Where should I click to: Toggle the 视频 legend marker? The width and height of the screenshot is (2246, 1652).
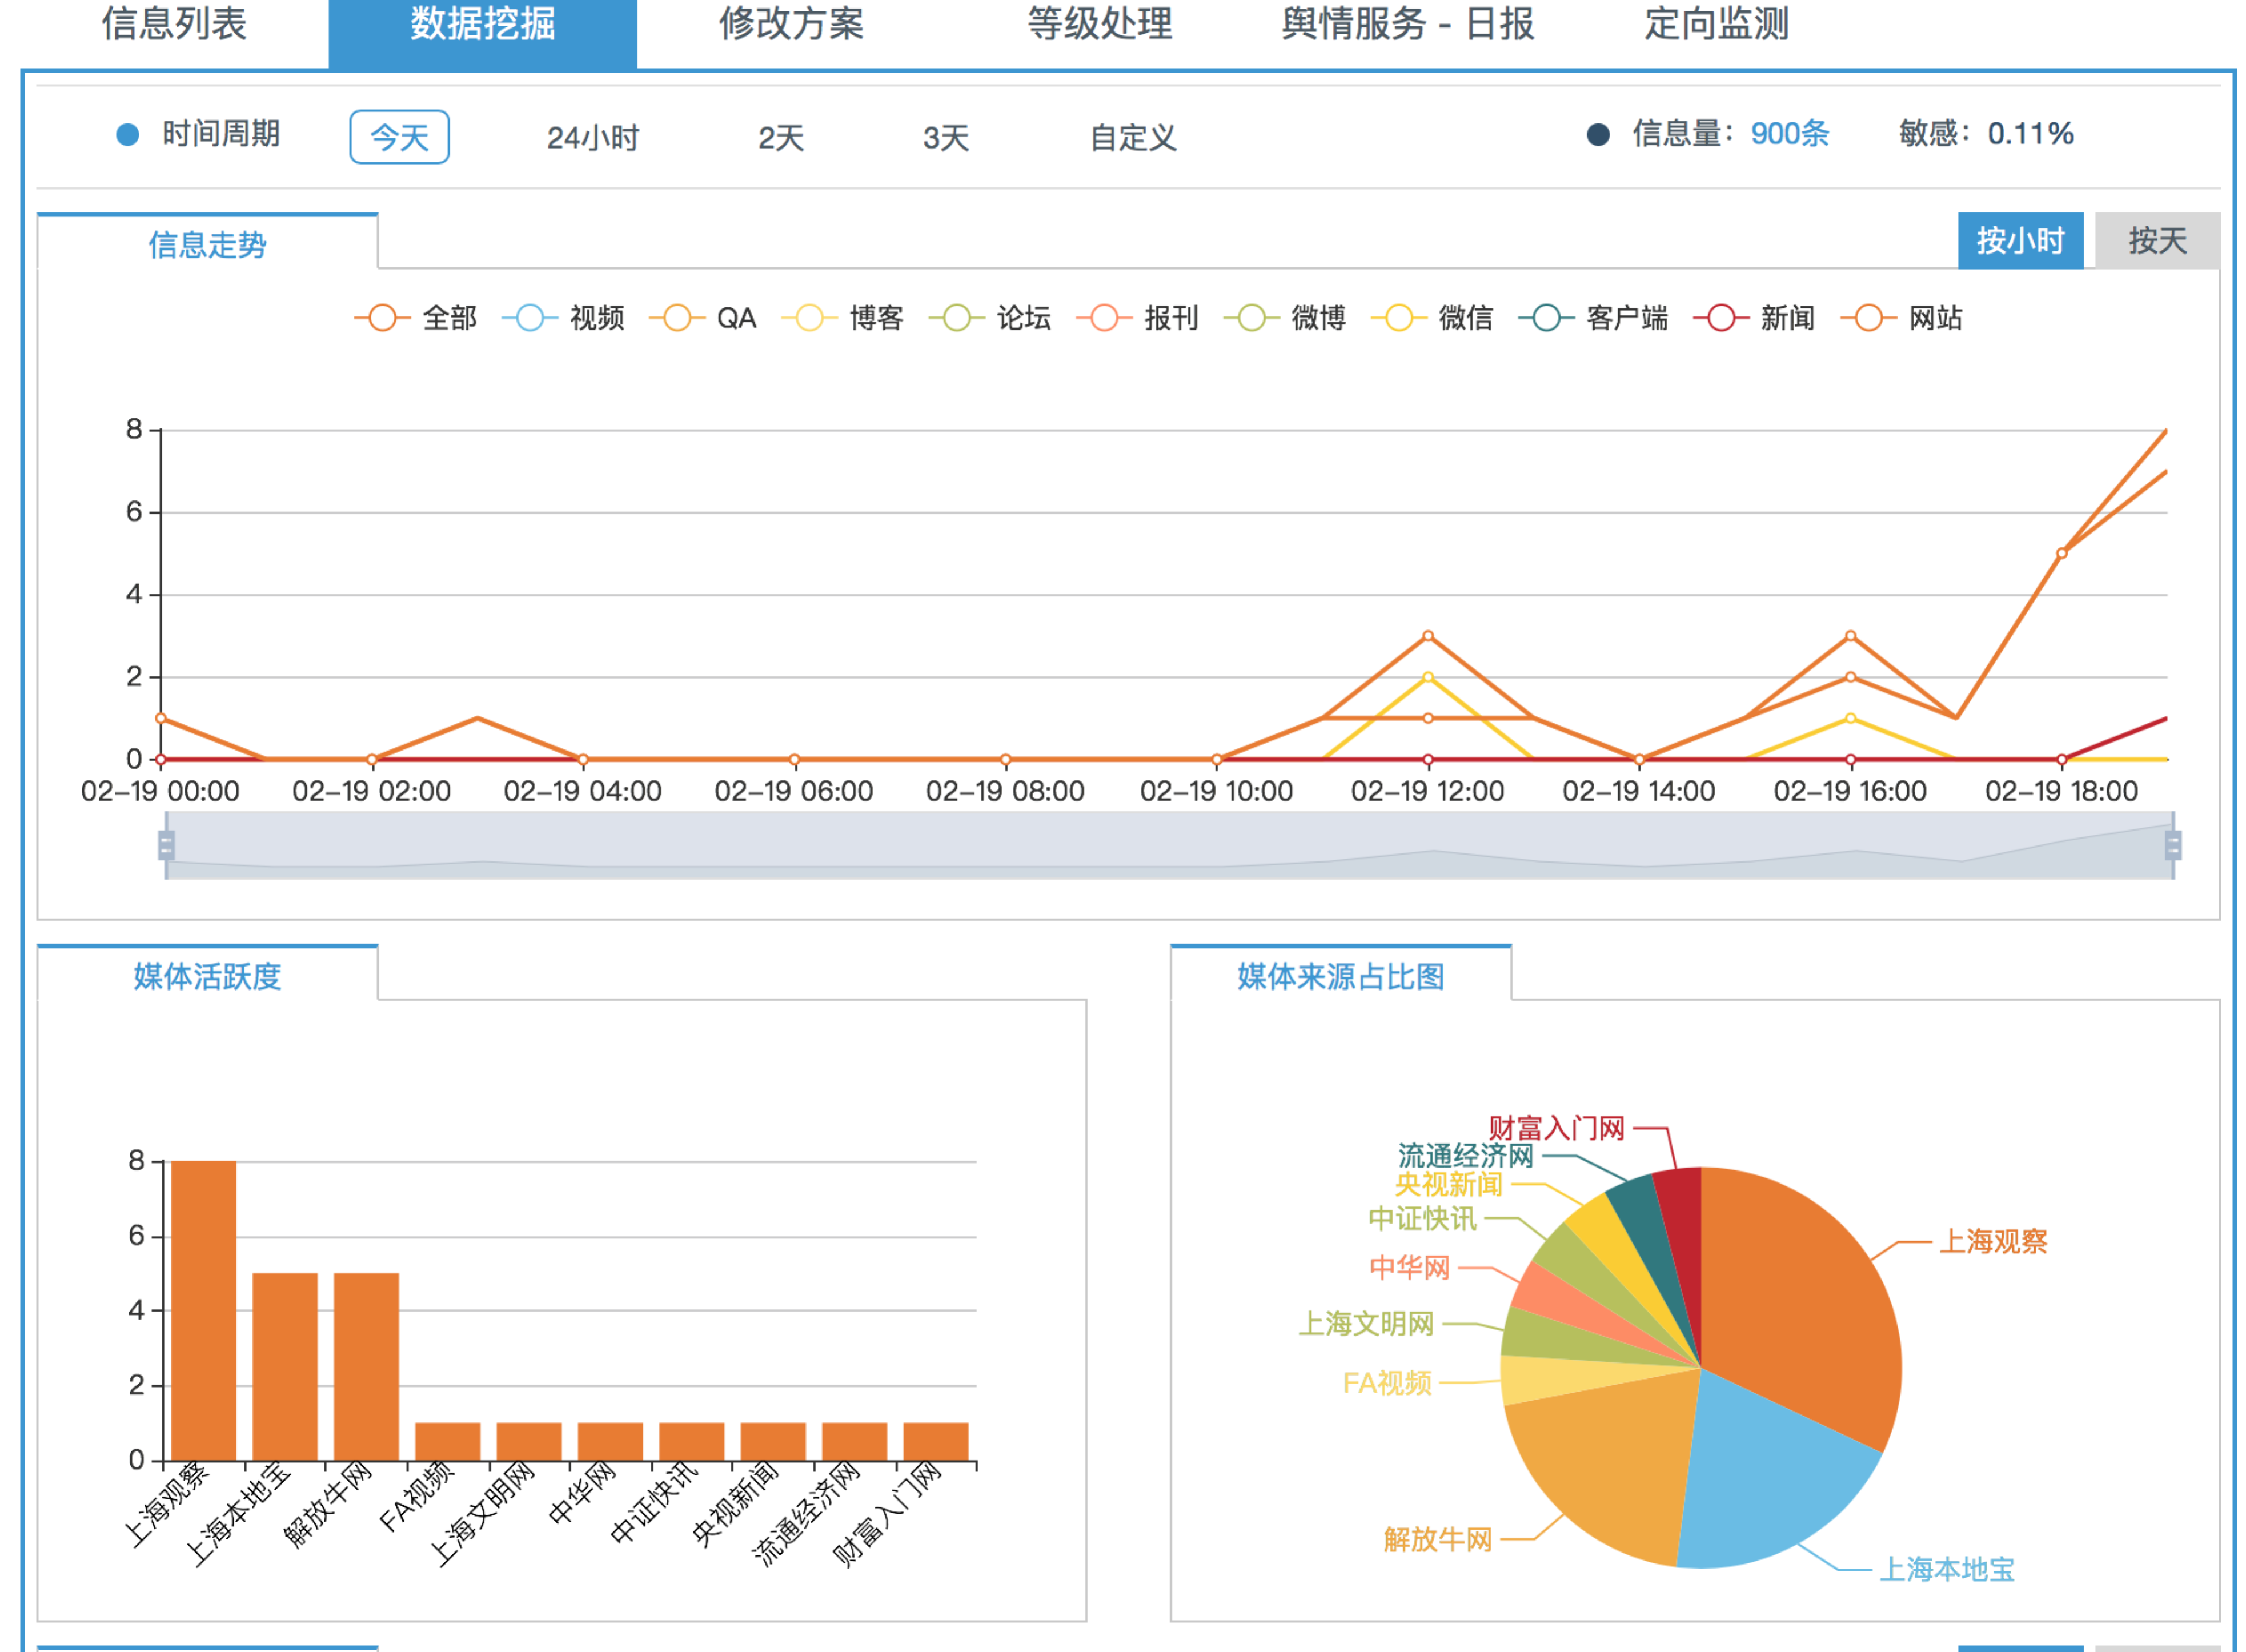click(529, 318)
